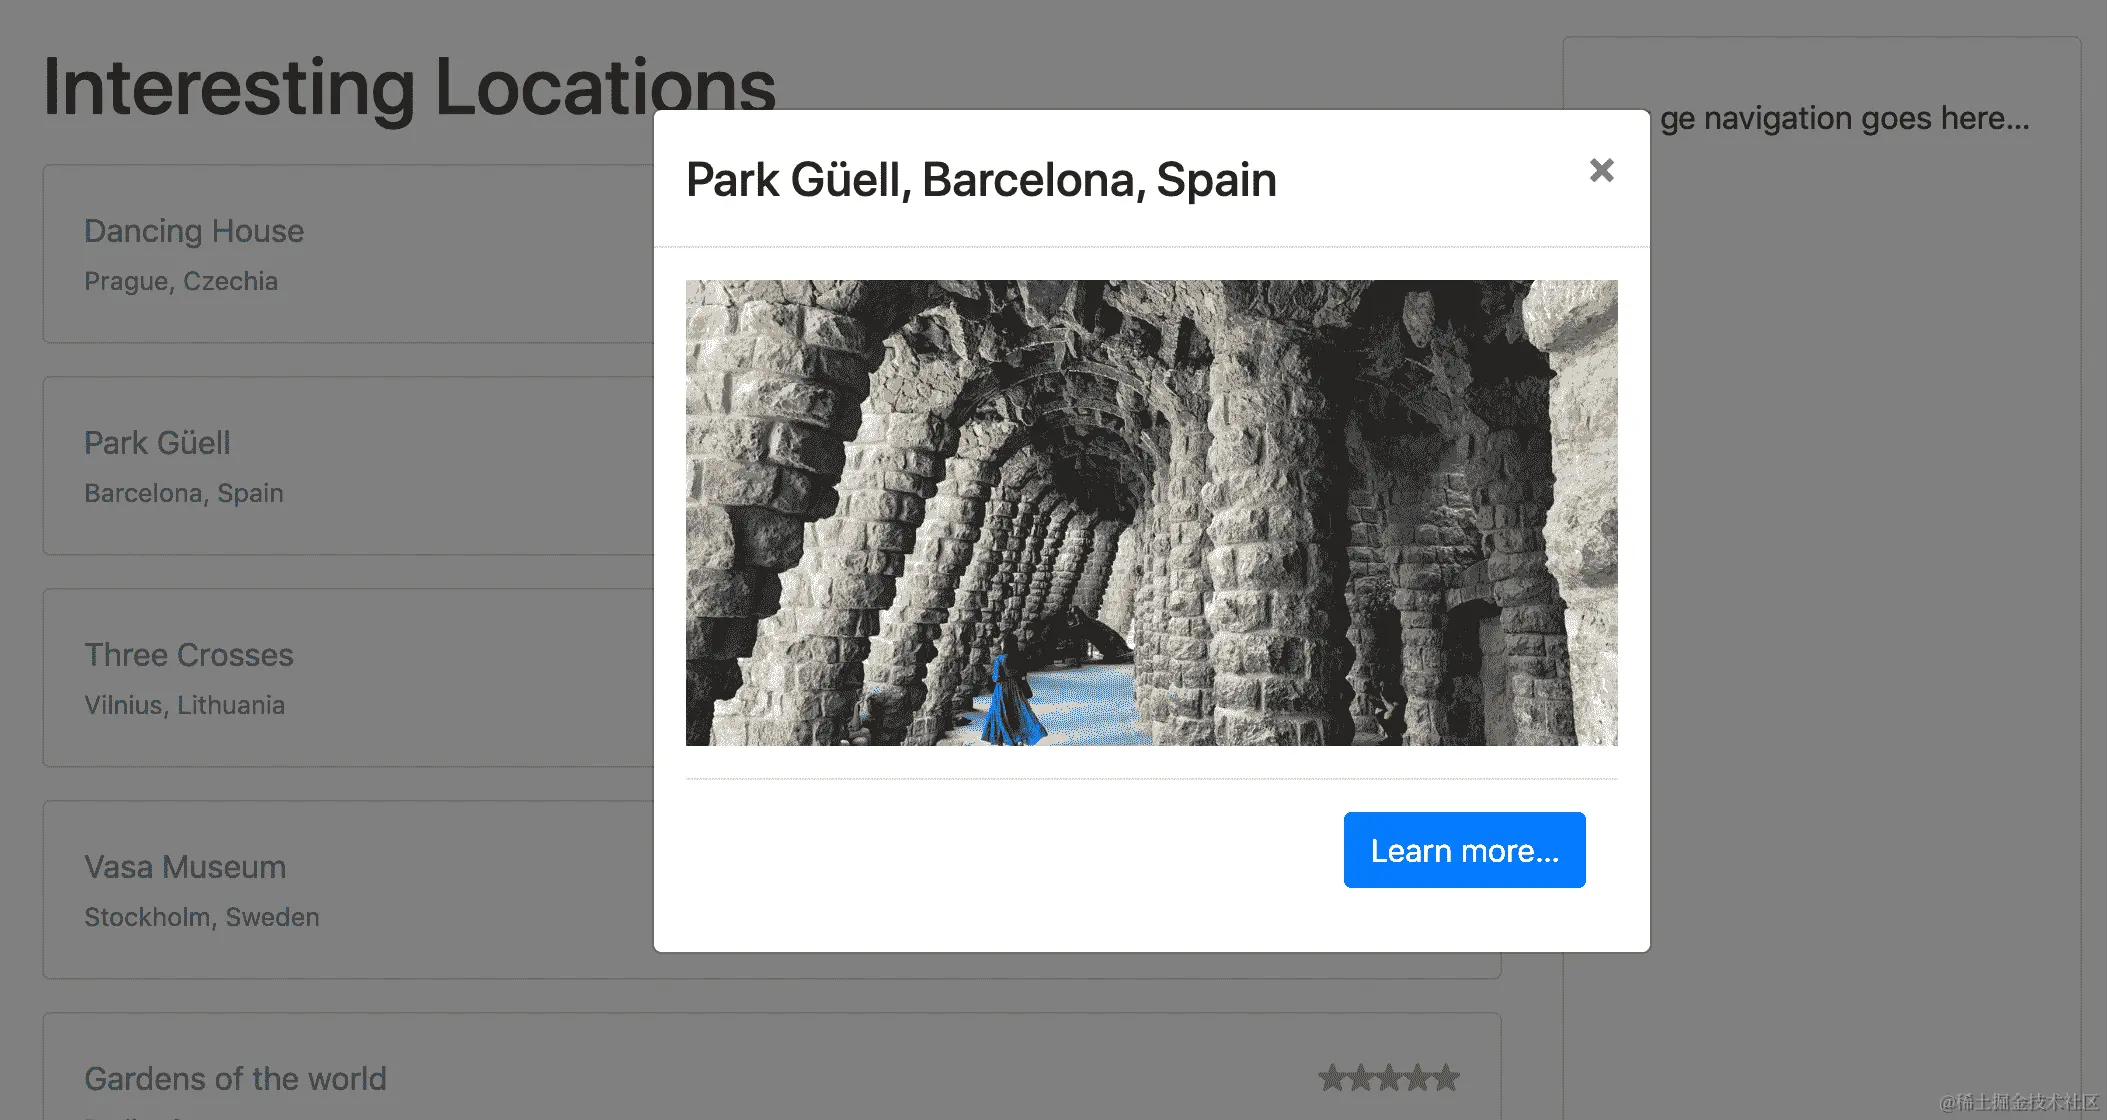Click the page navigation placeholder text
Screen dimensions: 2107x1120
pos(1845,119)
